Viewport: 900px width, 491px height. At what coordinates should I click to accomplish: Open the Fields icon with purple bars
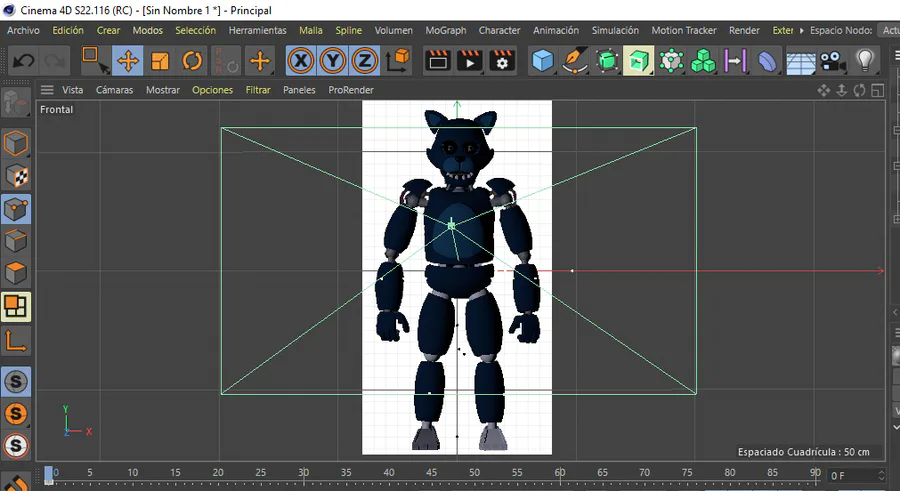click(735, 61)
